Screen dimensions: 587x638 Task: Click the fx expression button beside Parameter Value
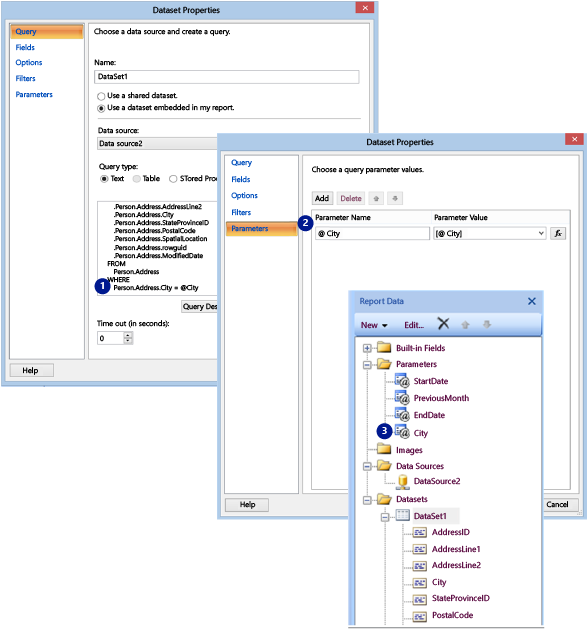point(558,234)
